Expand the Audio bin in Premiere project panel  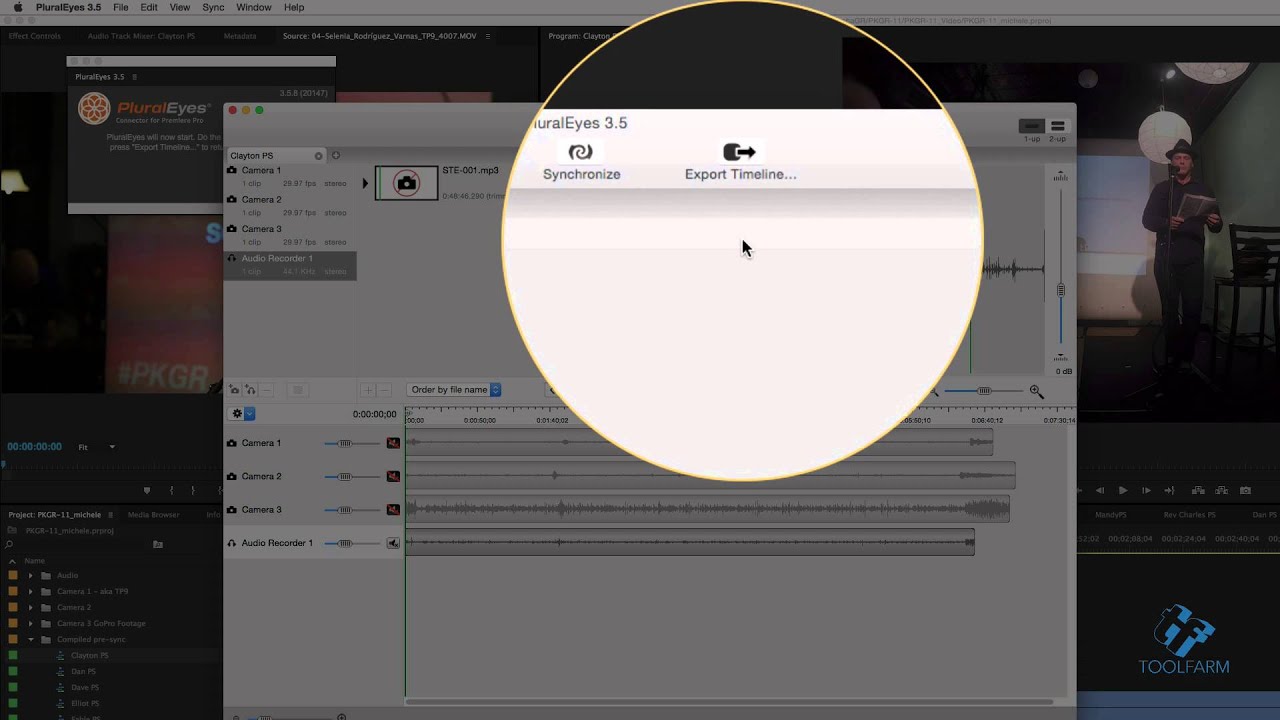click(x=30, y=575)
